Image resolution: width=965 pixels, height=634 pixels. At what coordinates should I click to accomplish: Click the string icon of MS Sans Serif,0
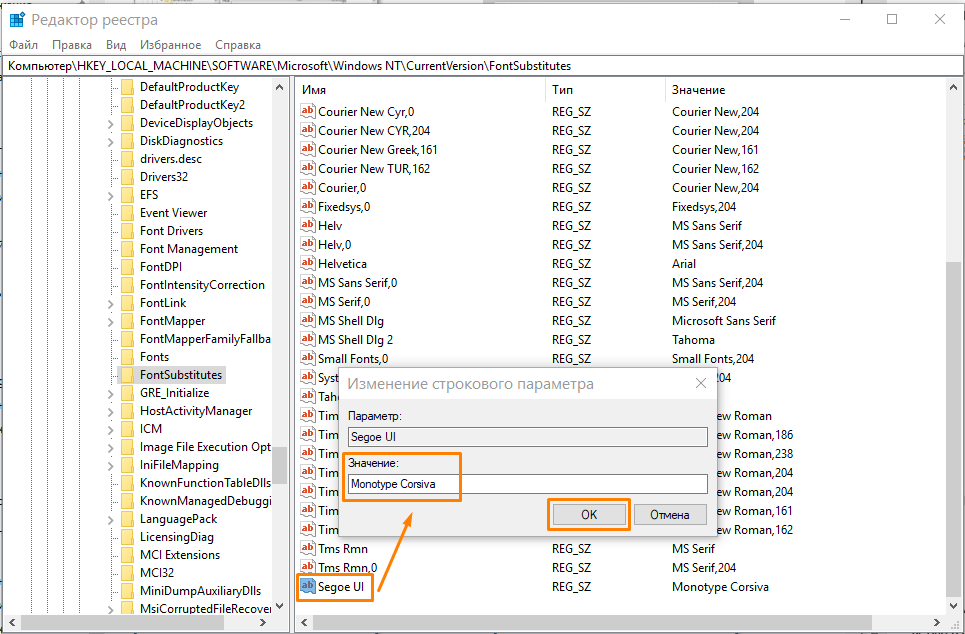(x=308, y=283)
